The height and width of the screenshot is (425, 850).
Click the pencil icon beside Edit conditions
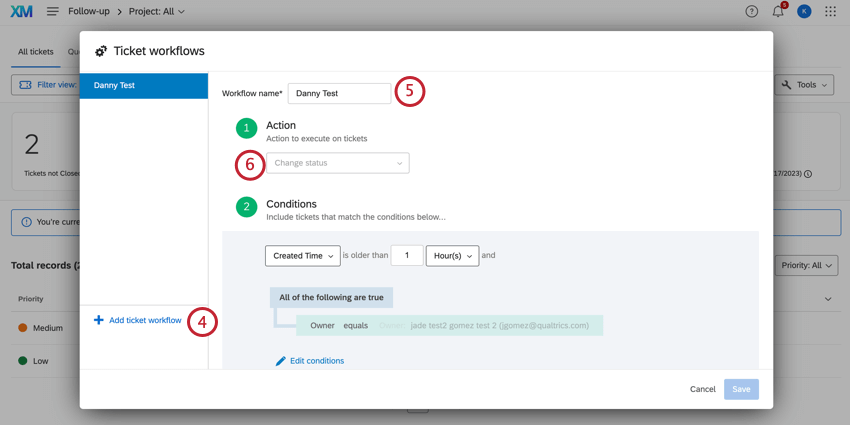pyautogui.click(x=280, y=361)
